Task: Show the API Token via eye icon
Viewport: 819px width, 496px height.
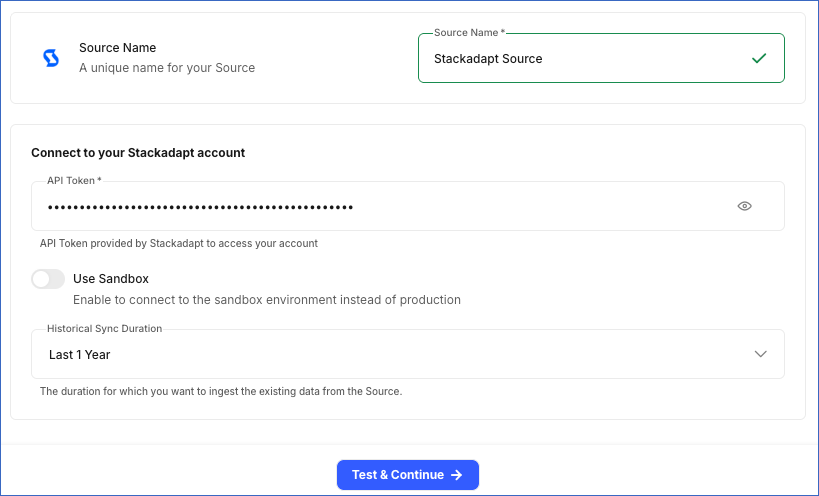Action: point(744,206)
